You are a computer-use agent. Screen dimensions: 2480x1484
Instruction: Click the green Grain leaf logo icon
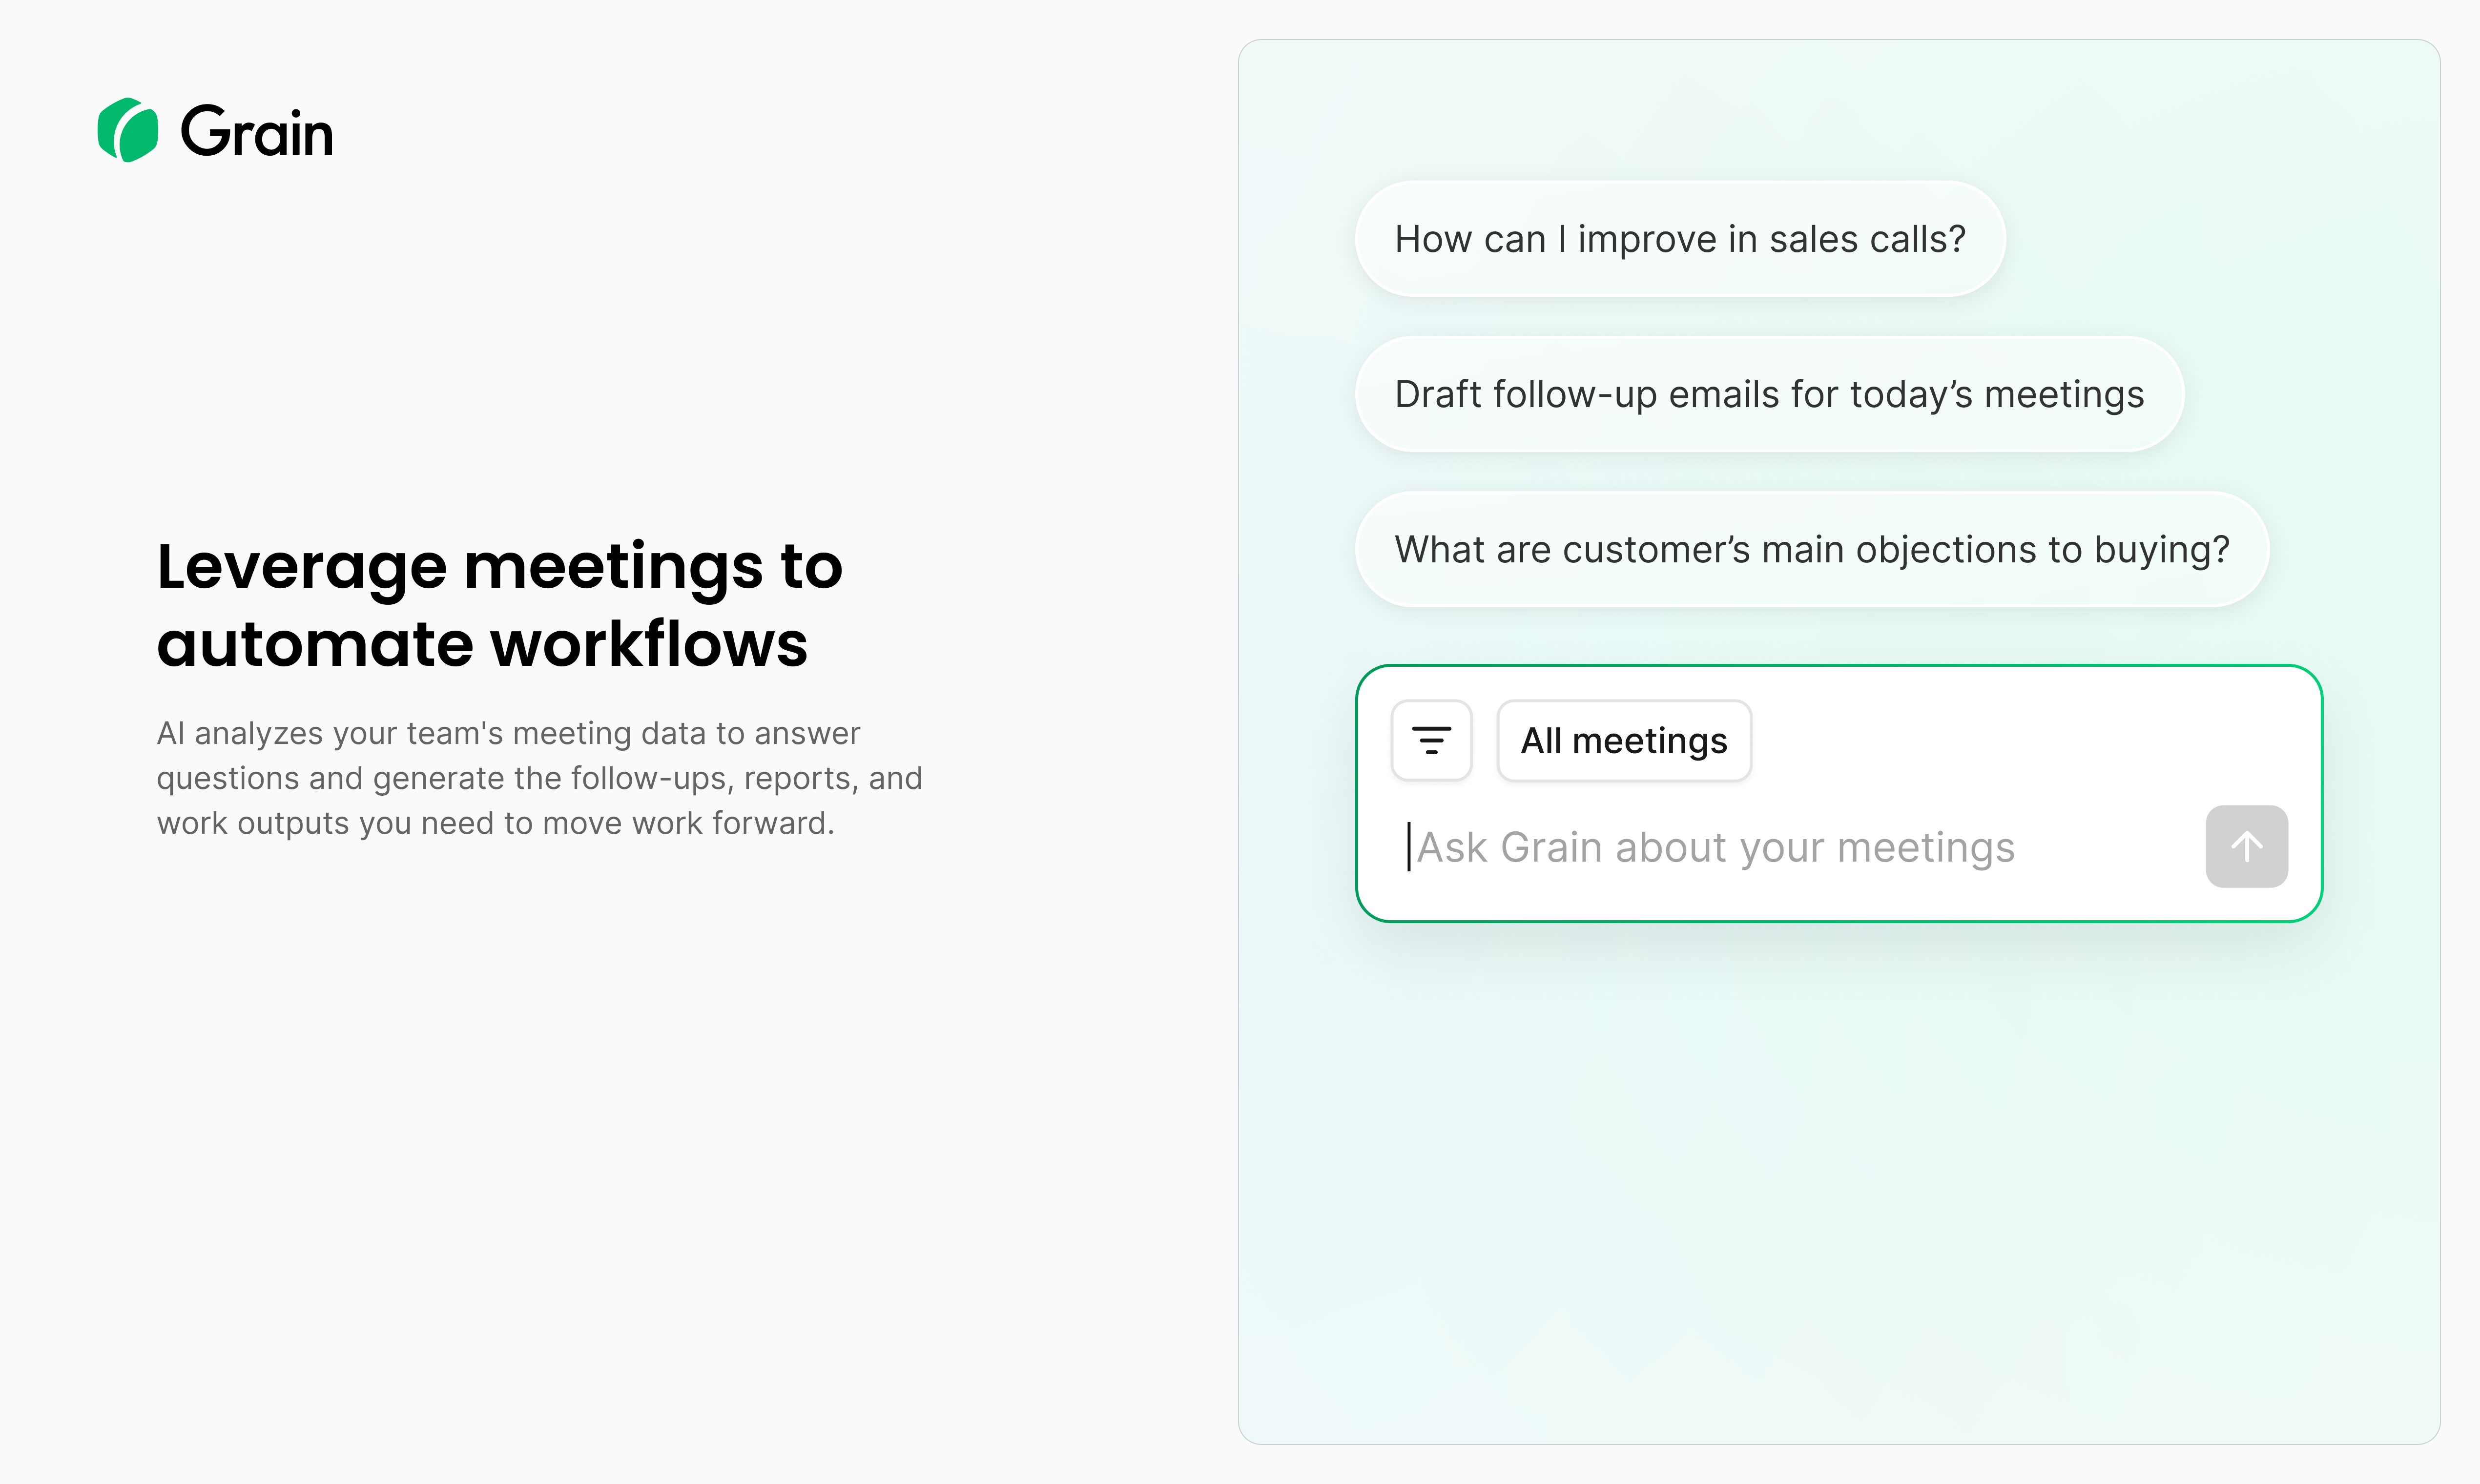click(128, 130)
